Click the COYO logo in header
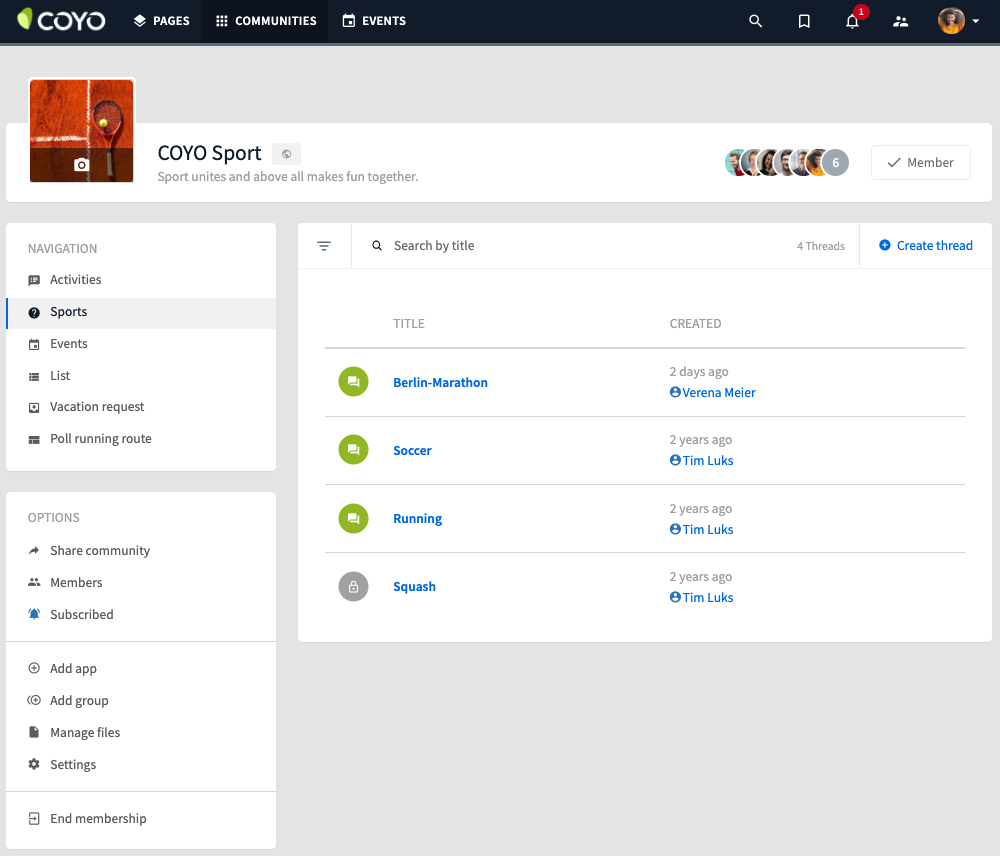Screen dimensions: 1000x856 [x=61, y=20]
